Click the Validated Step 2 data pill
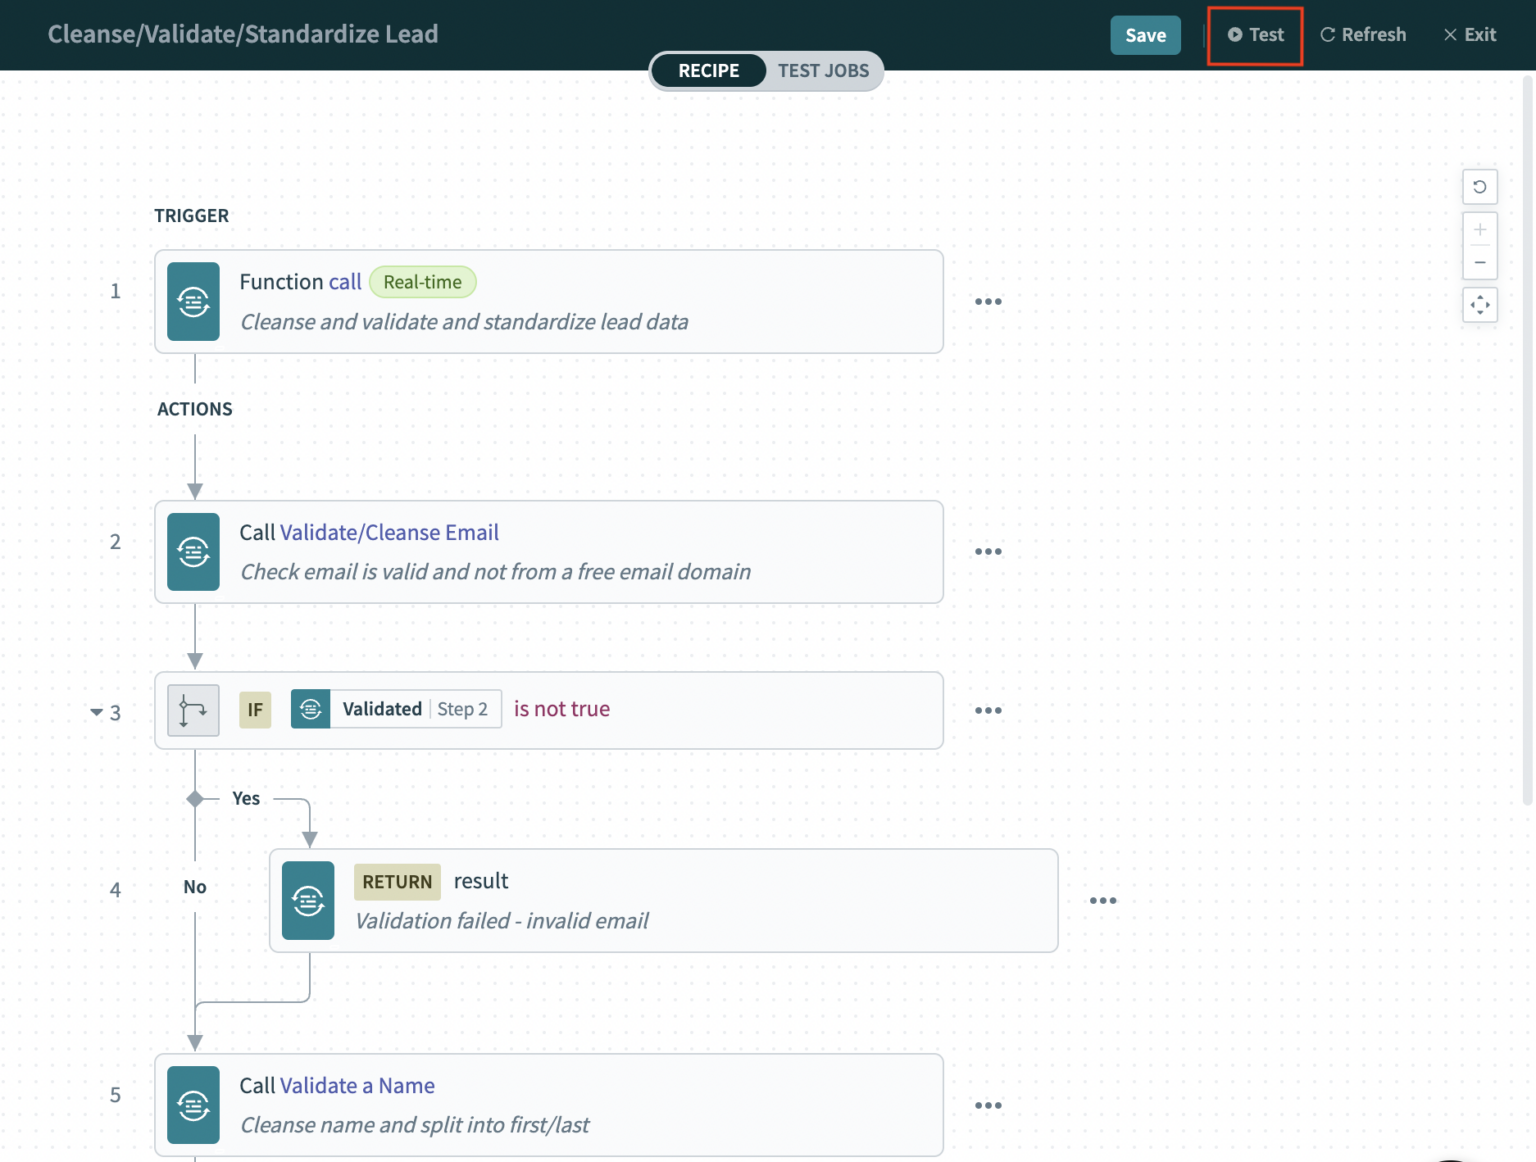The width and height of the screenshot is (1536, 1162). click(x=395, y=709)
